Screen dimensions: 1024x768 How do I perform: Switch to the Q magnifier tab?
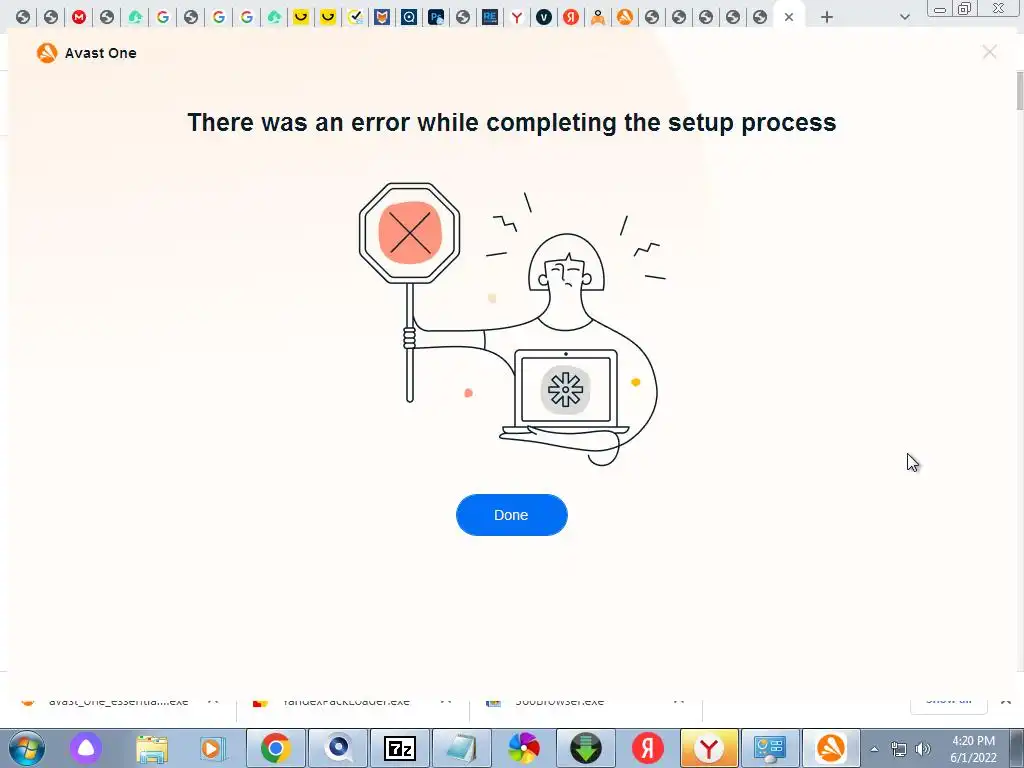point(409,17)
